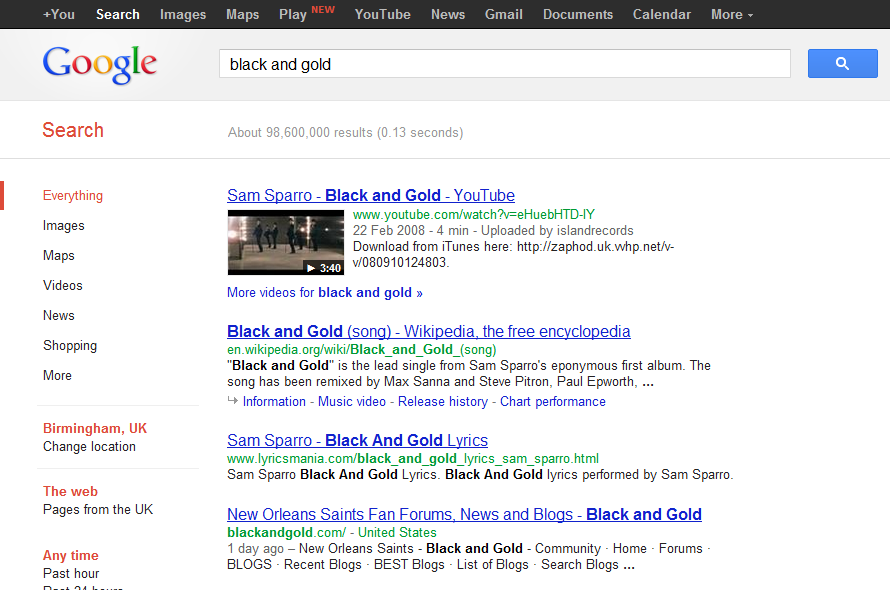Click the Saints result '1 day ago' snippet
Viewport: 890px width, 590px height.
tap(469, 556)
